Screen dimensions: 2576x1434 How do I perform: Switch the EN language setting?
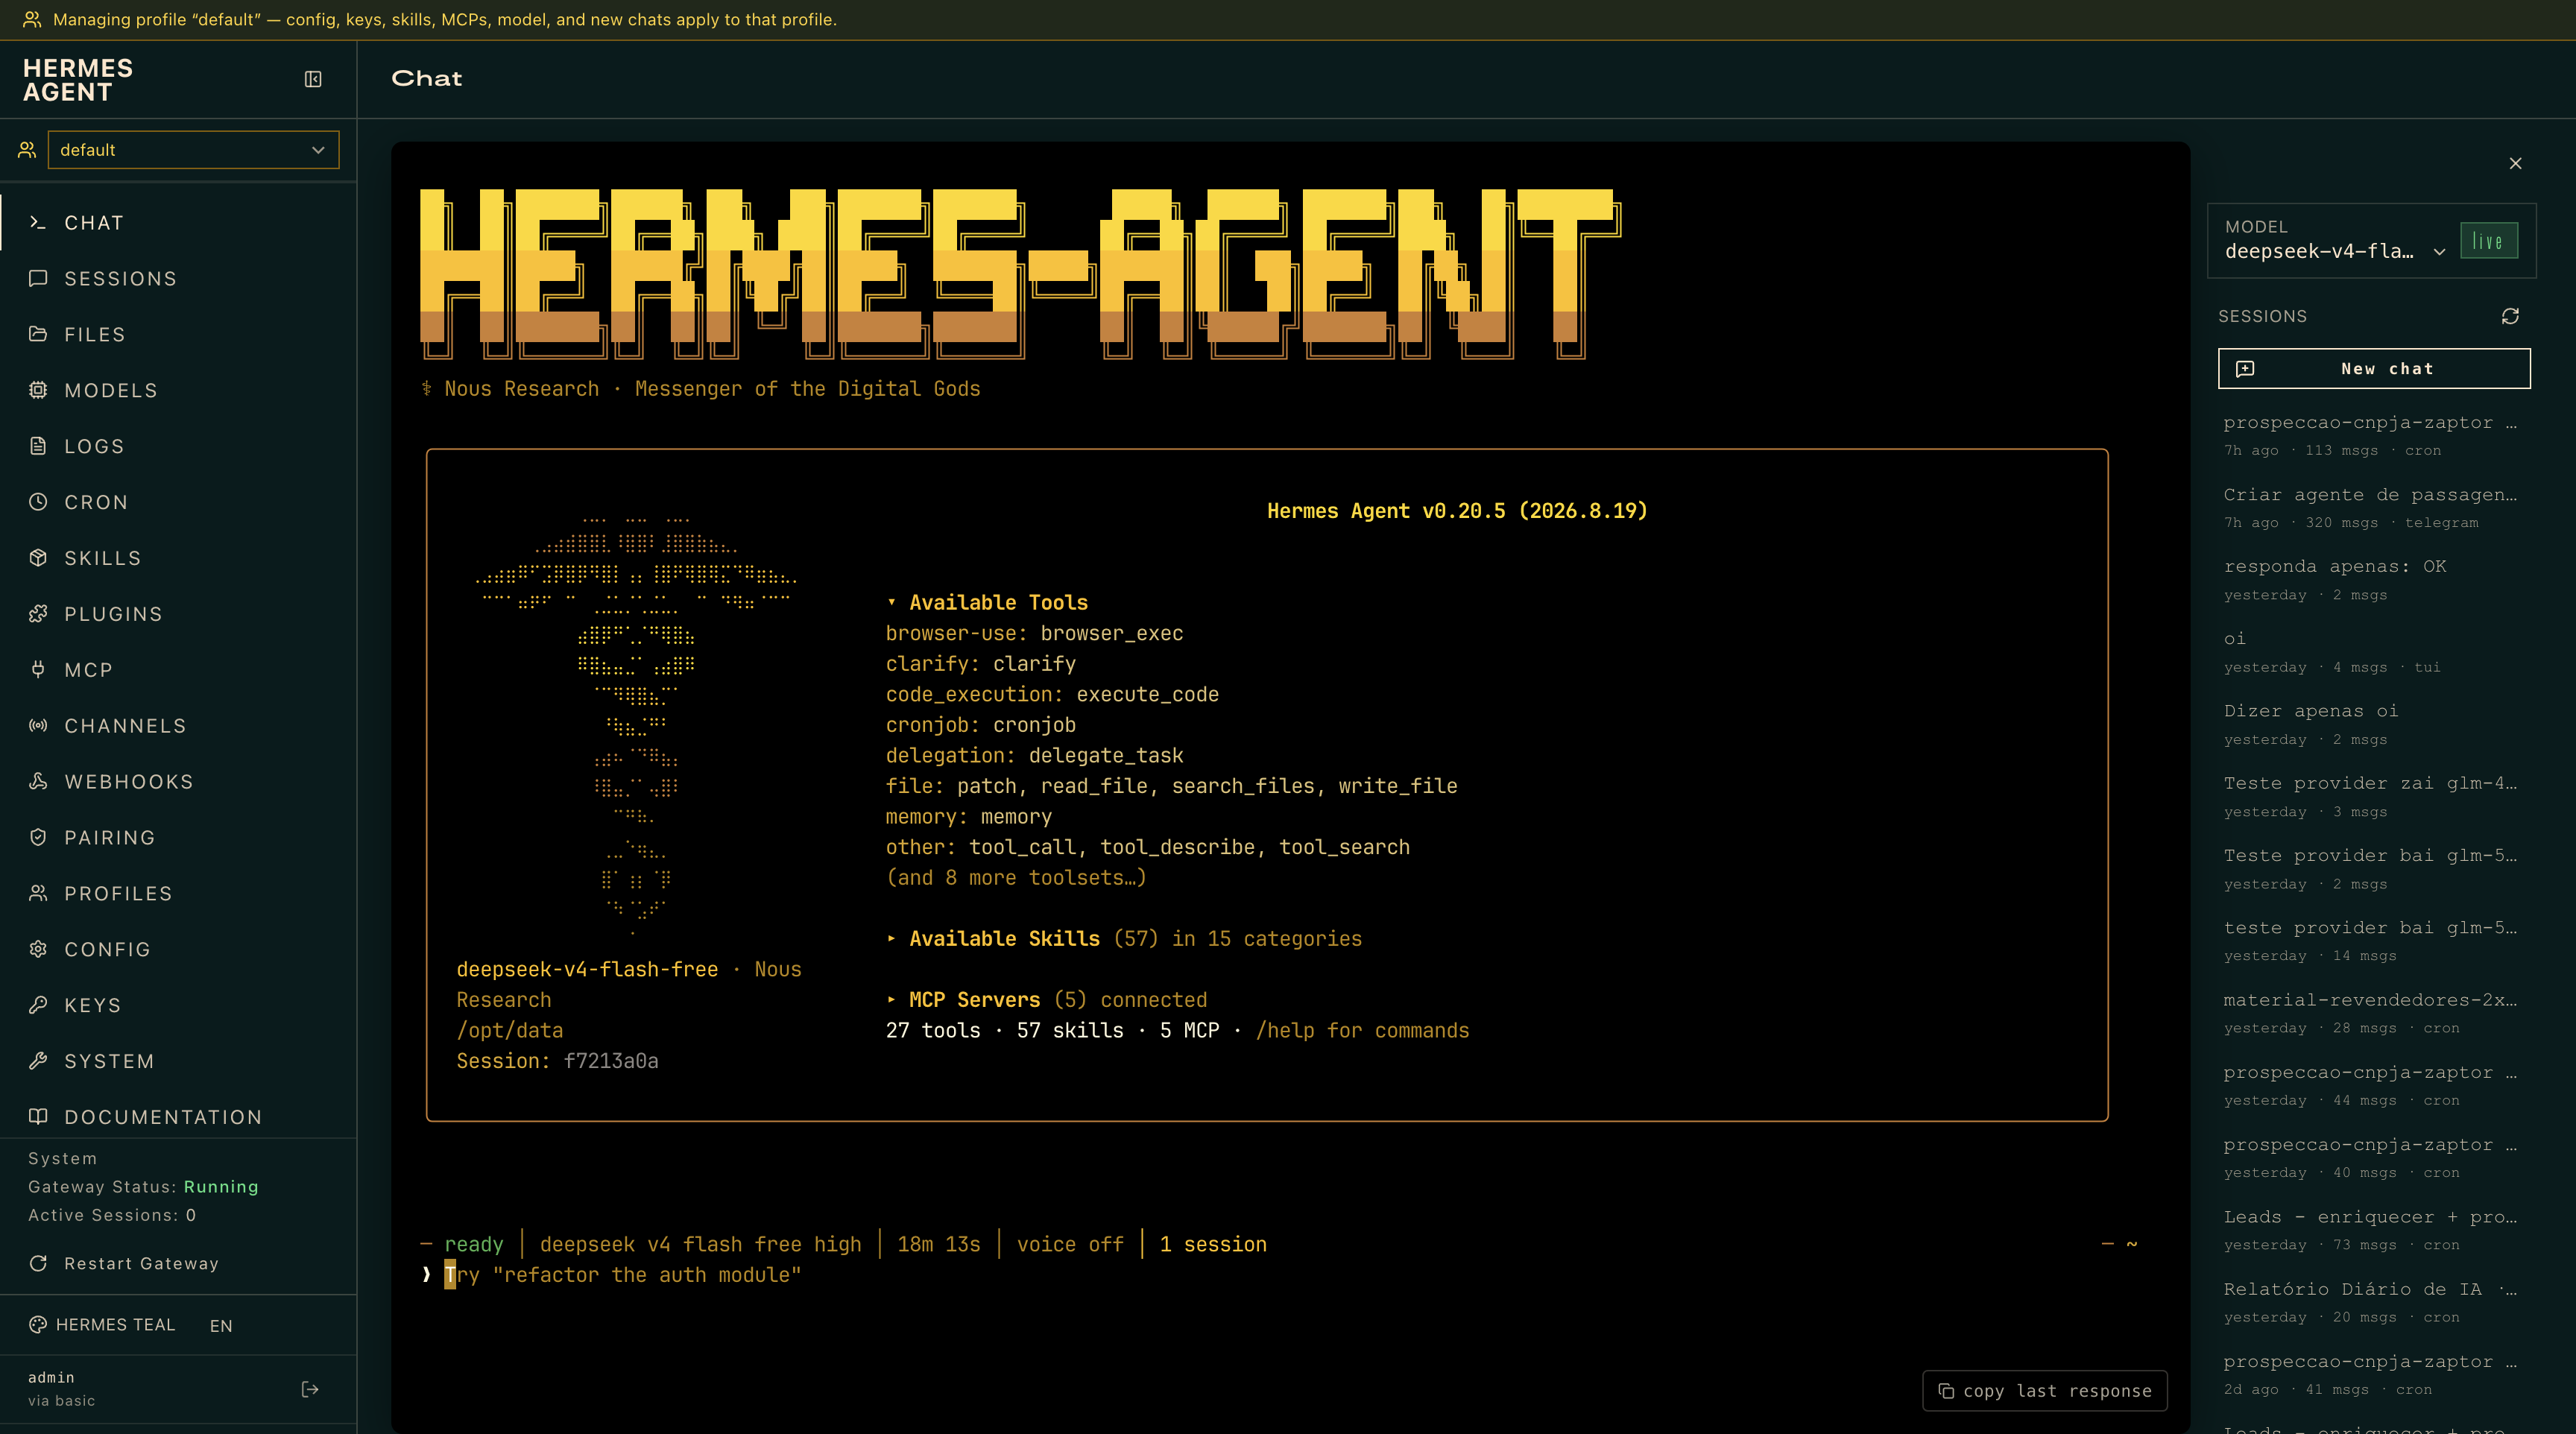tap(221, 1326)
